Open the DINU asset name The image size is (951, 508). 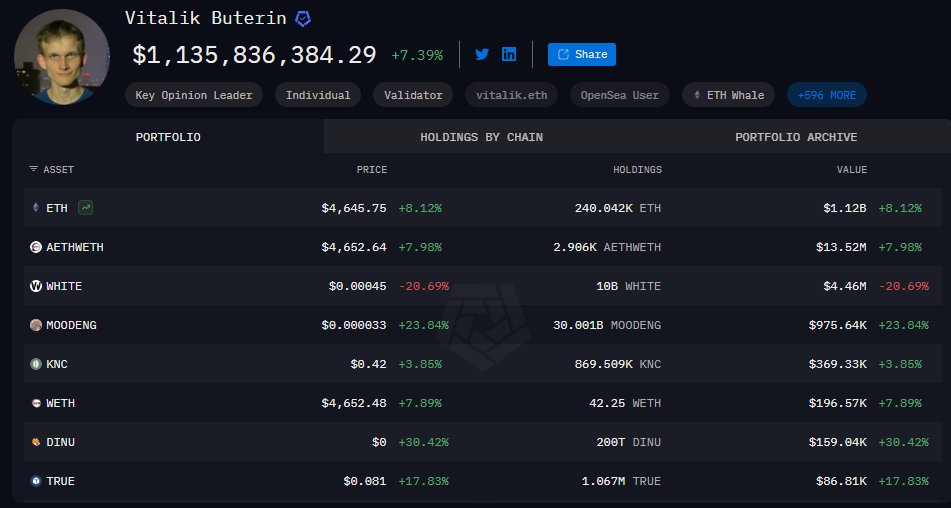[x=61, y=442]
